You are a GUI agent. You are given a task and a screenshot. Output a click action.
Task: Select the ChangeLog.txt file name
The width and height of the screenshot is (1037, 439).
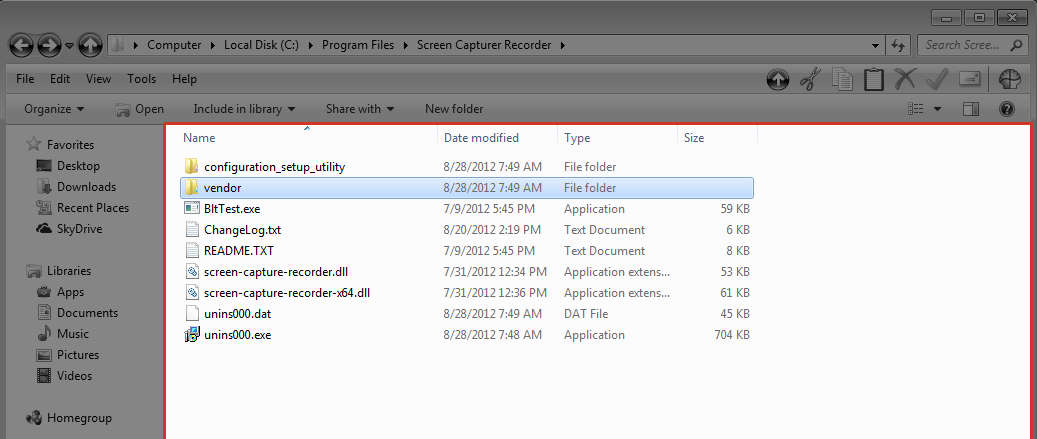click(x=243, y=230)
